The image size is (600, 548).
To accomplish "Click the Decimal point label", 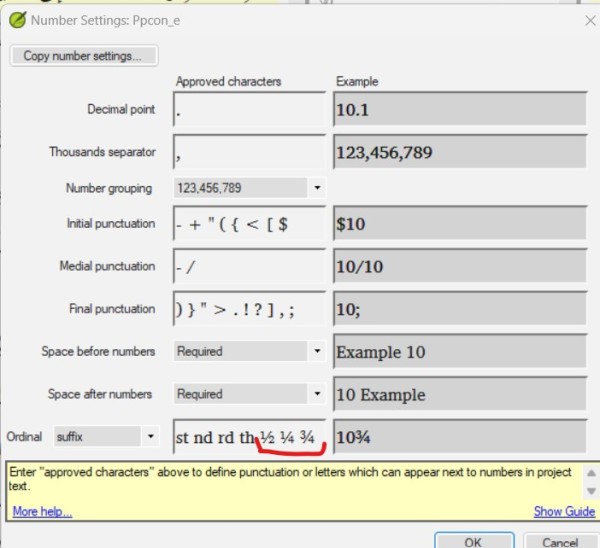I will pos(121,109).
